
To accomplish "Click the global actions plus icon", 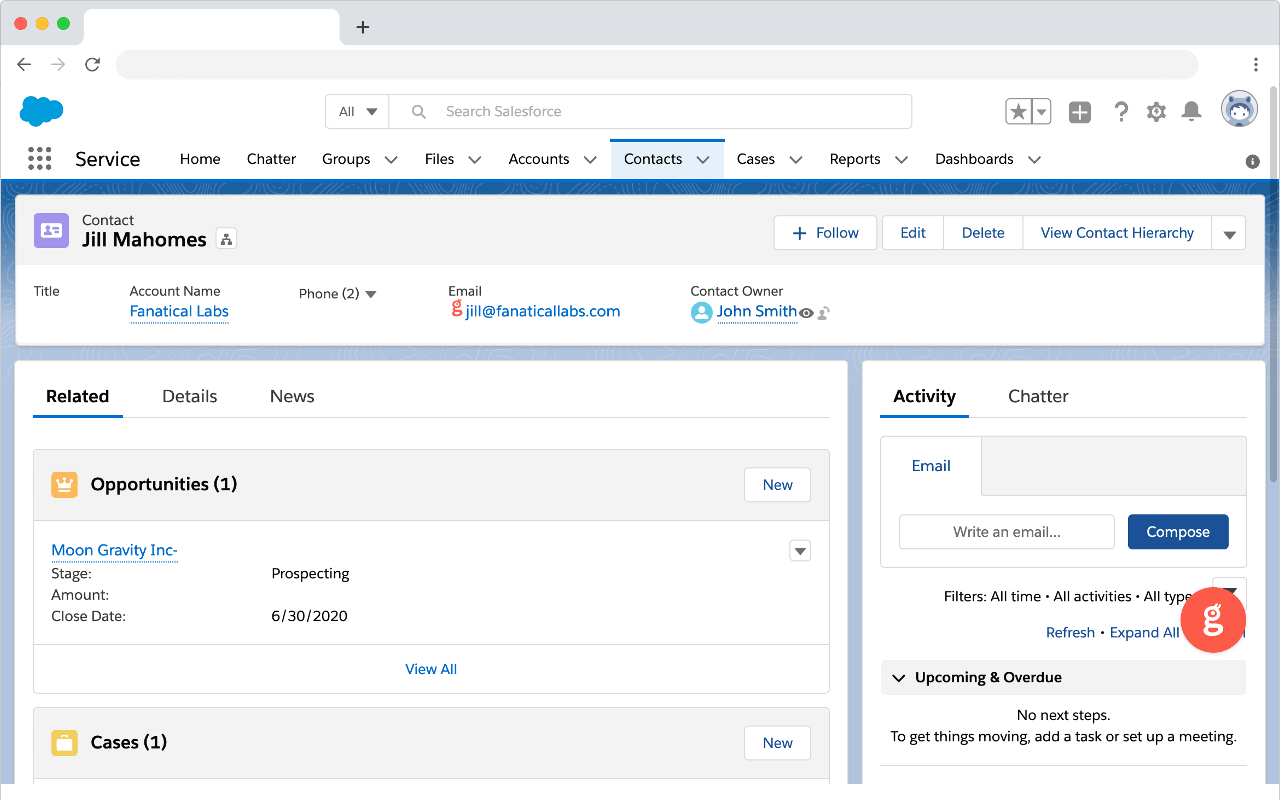I will coord(1080,112).
